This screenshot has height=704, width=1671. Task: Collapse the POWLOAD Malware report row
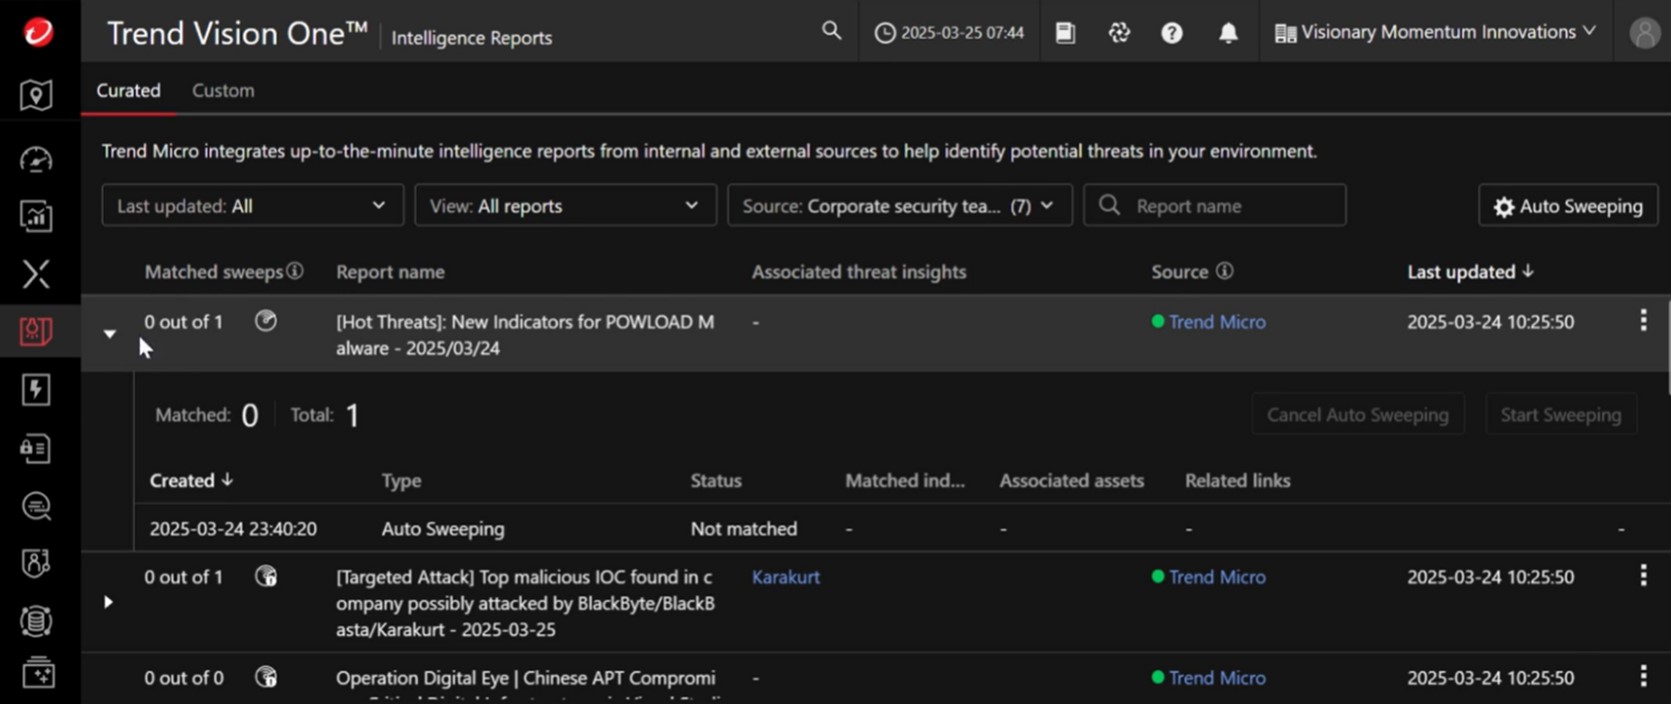[109, 334]
